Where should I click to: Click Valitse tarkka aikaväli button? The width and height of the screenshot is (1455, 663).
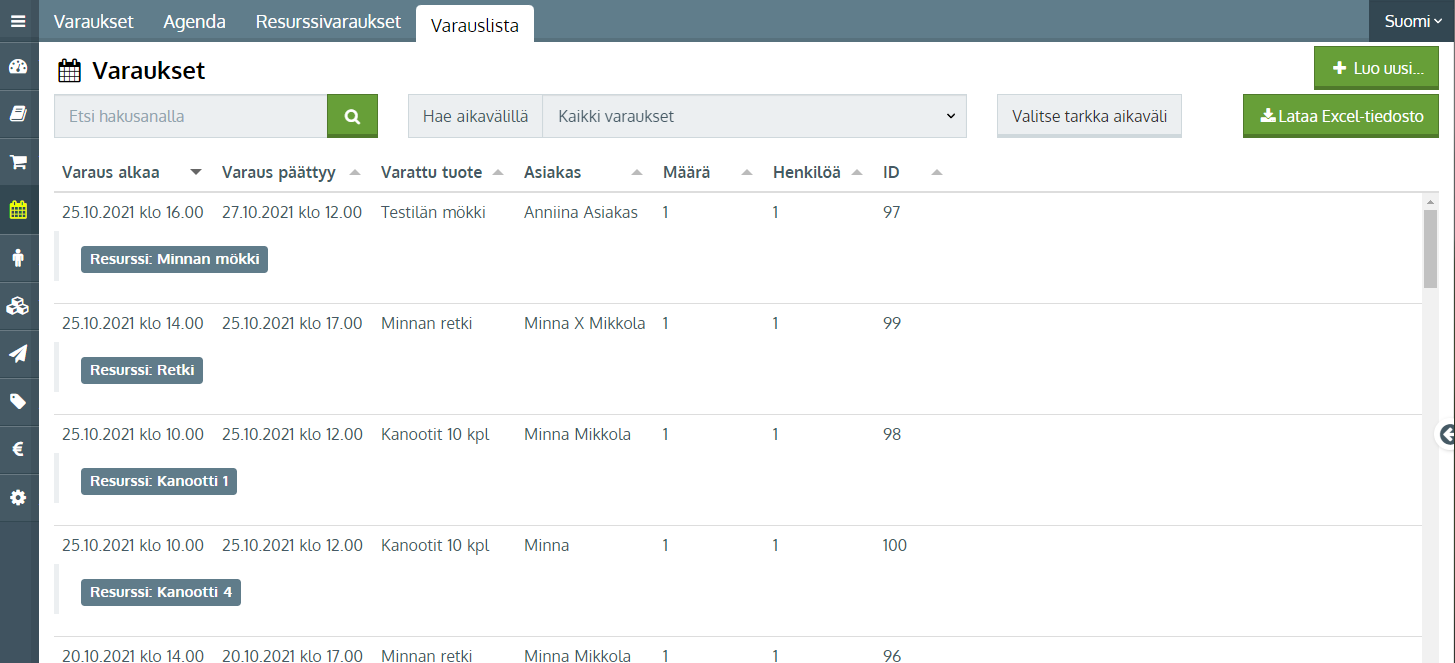pos(1089,116)
